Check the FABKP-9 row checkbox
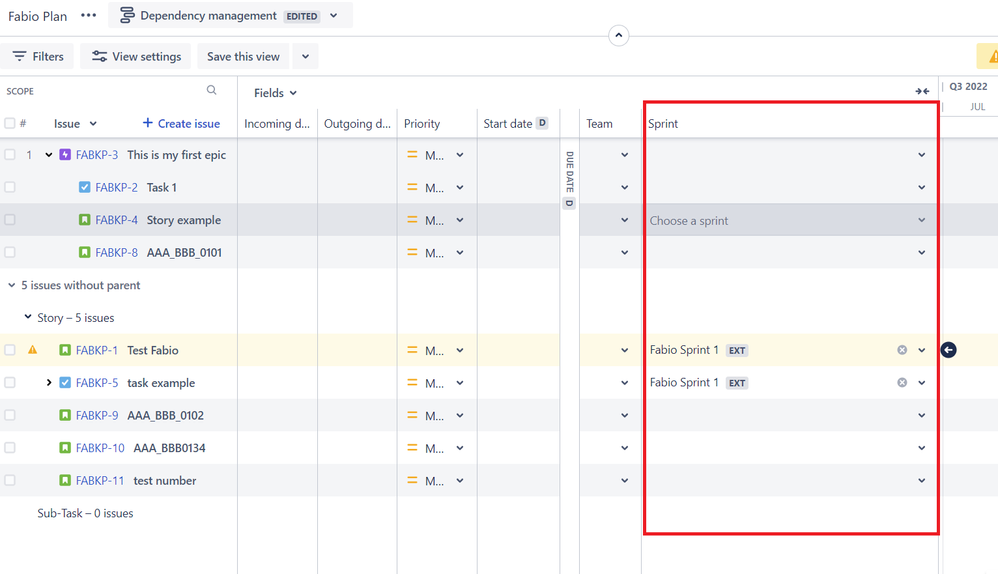This screenshot has height=574, width=998. click(10, 415)
